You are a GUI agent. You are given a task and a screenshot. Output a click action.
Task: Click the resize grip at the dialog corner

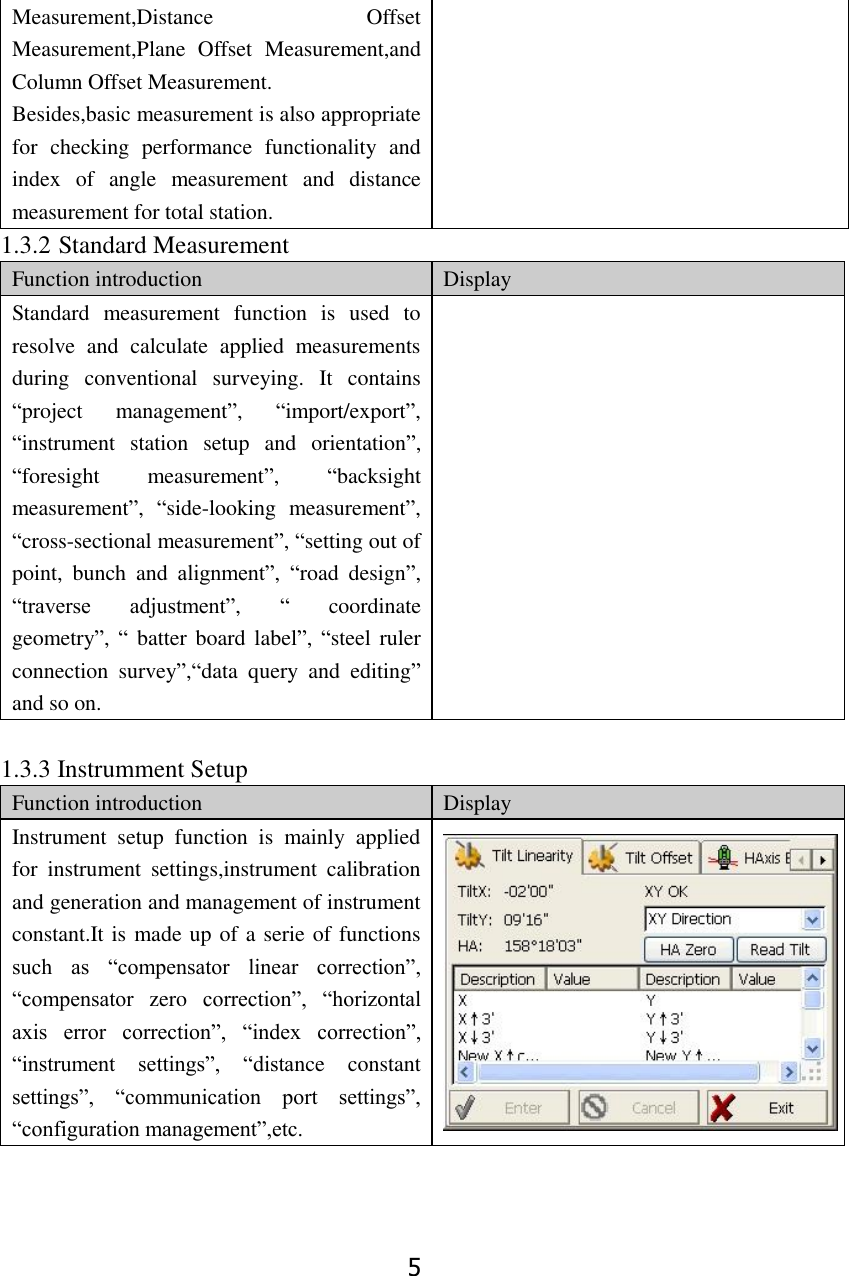click(x=813, y=1073)
